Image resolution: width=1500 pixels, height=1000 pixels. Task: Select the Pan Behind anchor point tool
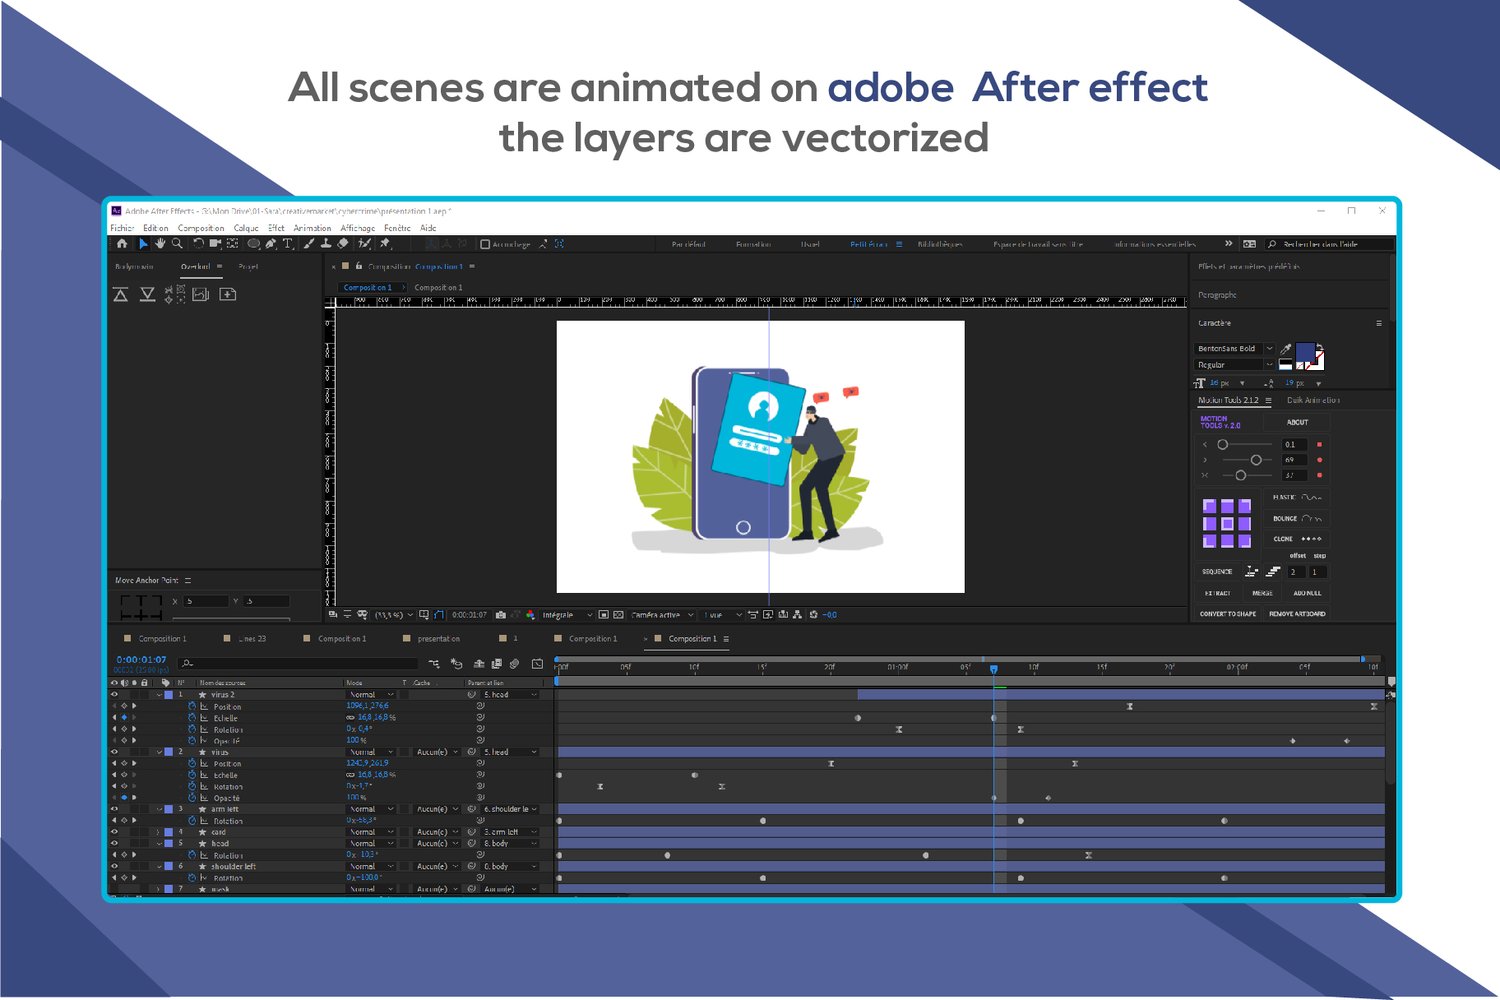click(232, 243)
